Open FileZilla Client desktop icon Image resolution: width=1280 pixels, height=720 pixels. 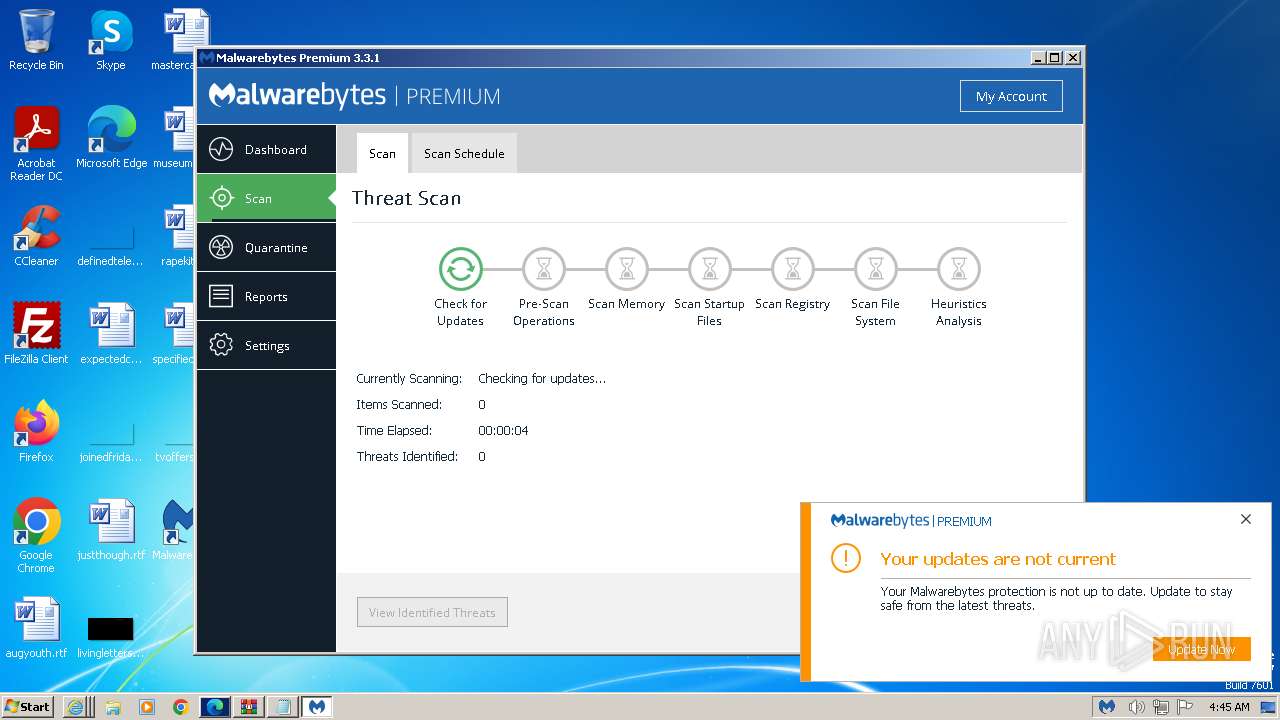tap(36, 334)
